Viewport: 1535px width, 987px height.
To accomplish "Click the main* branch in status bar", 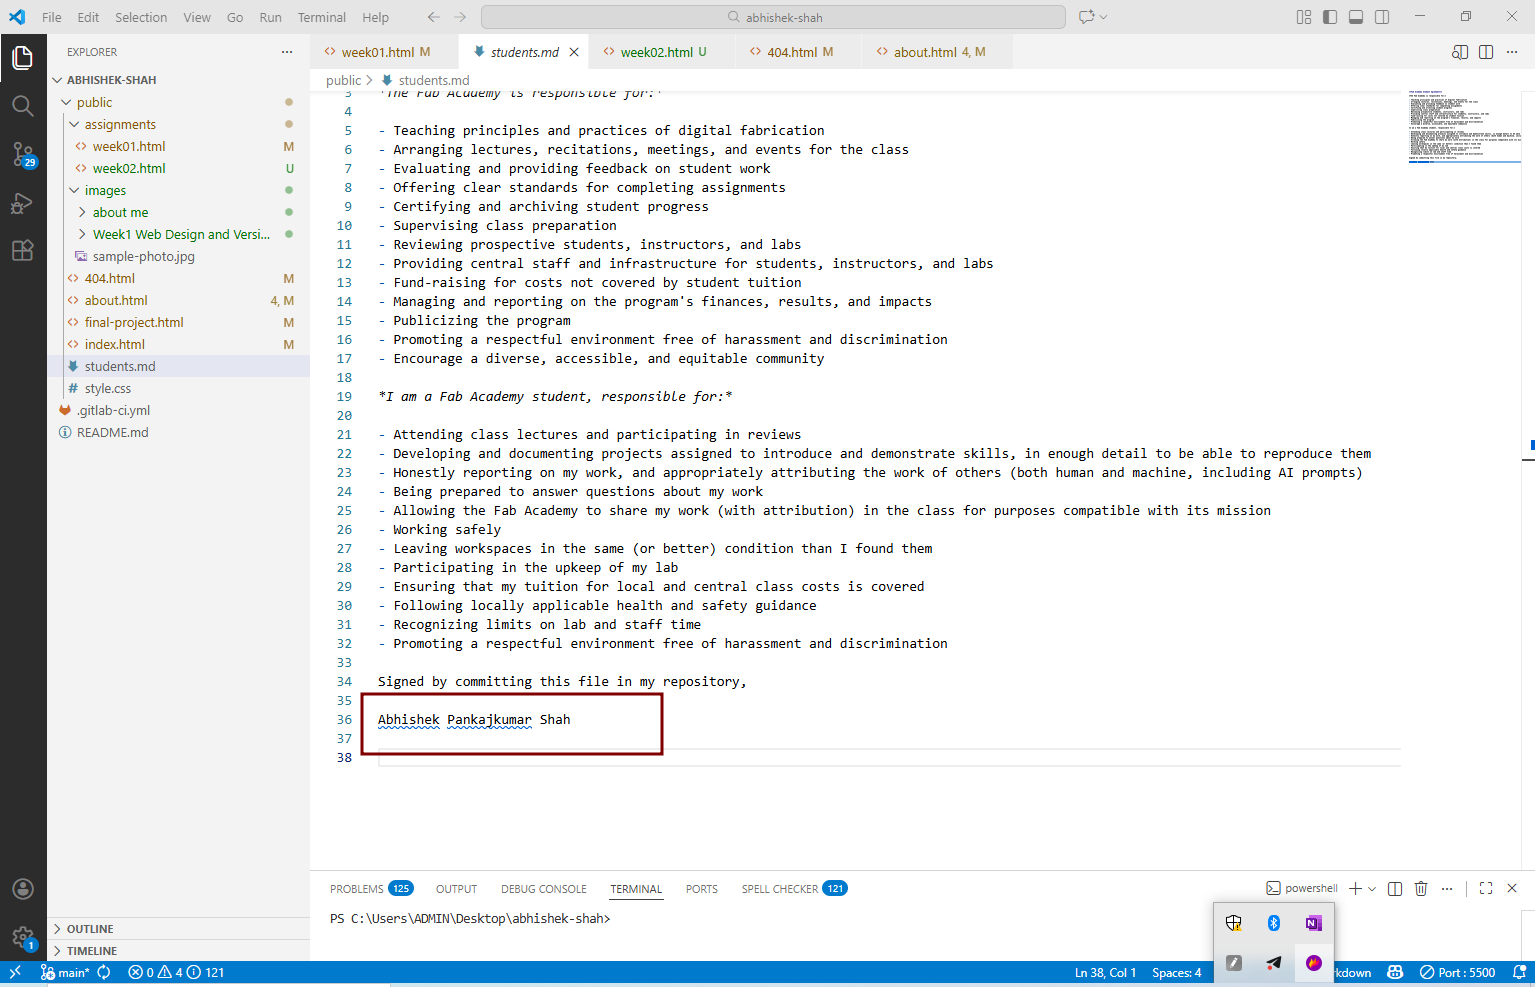I will click(x=65, y=972).
